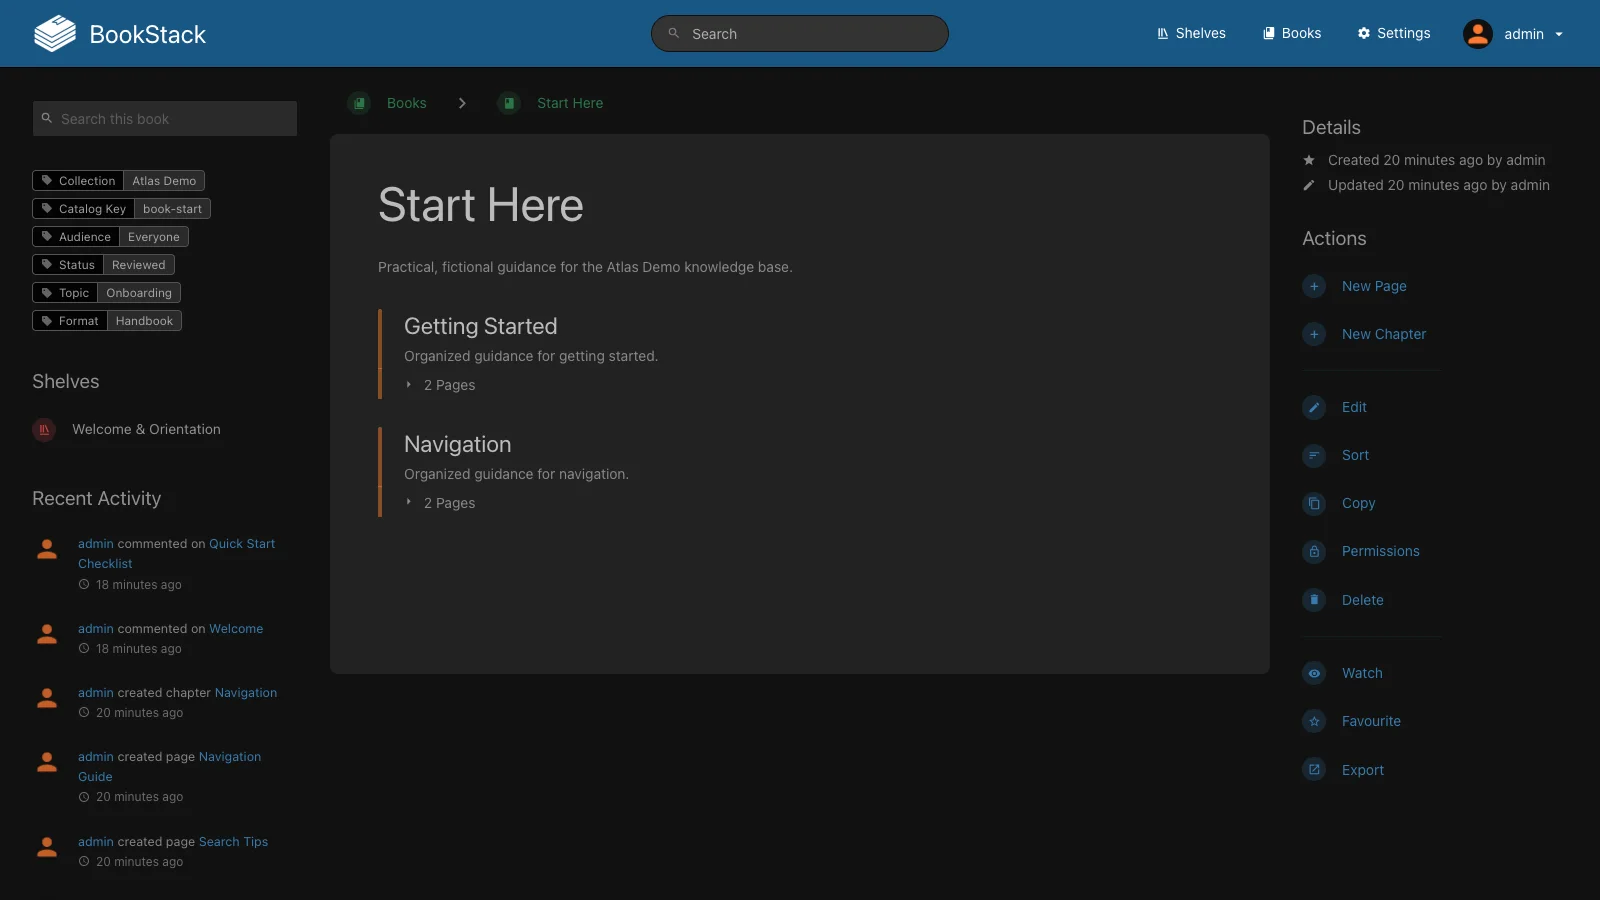
Task: Focus the top Search field
Action: coord(800,33)
